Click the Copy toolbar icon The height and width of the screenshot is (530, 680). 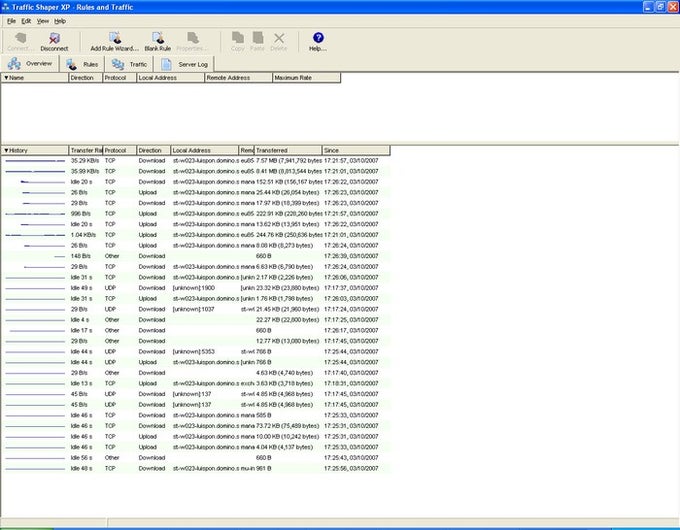pos(238,42)
